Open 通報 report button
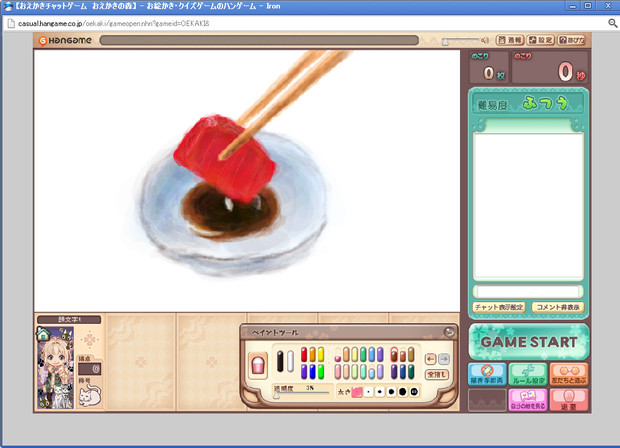 coord(510,40)
